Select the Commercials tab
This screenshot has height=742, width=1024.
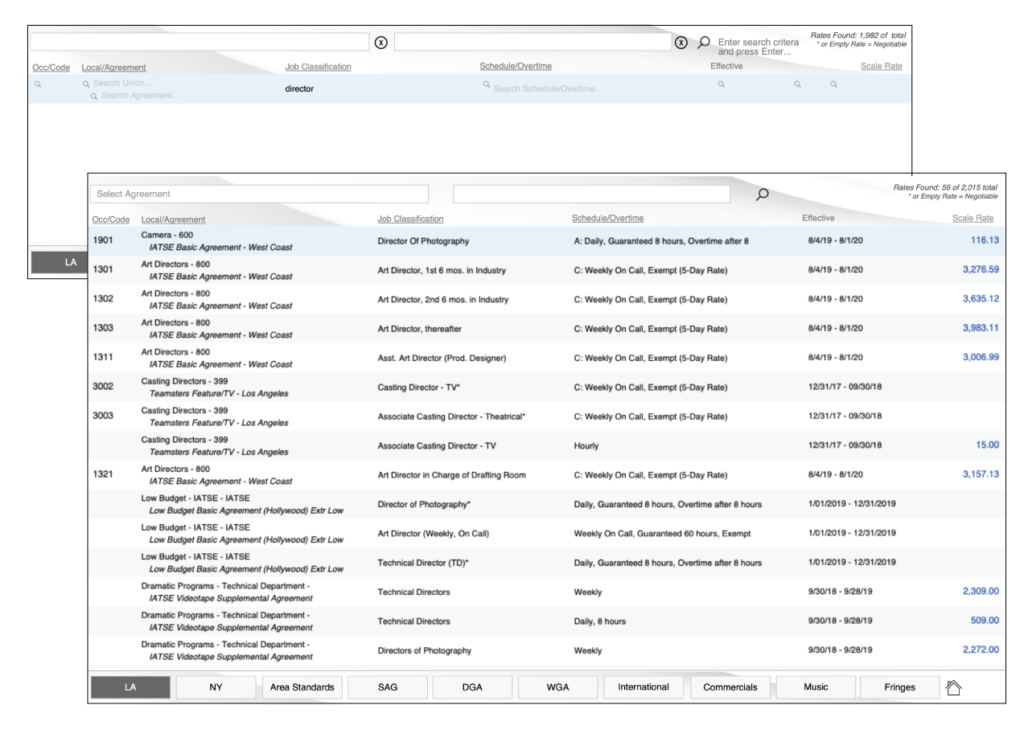(730, 687)
